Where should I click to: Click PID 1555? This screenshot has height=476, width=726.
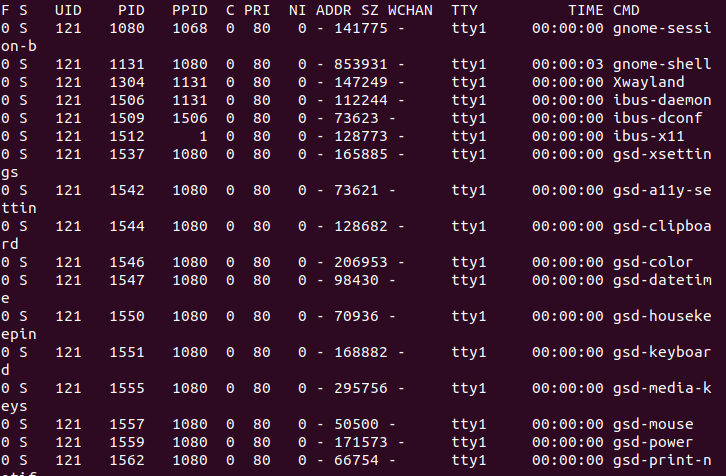(127, 388)
